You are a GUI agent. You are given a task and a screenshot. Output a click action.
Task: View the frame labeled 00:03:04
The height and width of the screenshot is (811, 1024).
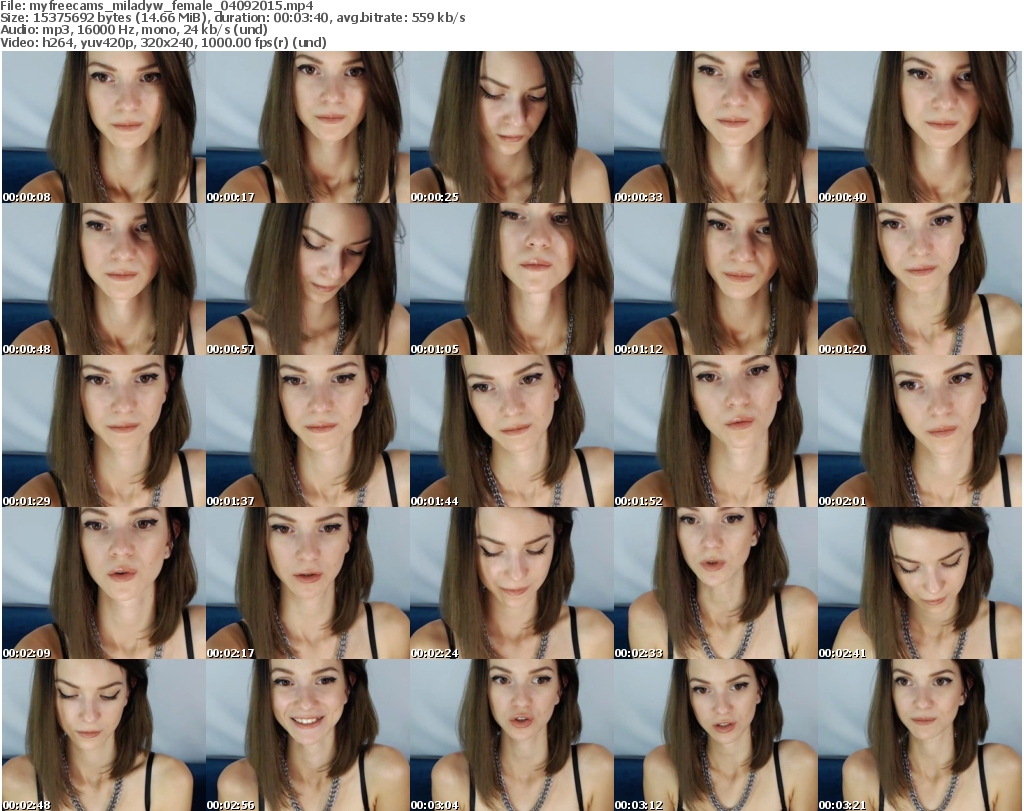(511, 735)
